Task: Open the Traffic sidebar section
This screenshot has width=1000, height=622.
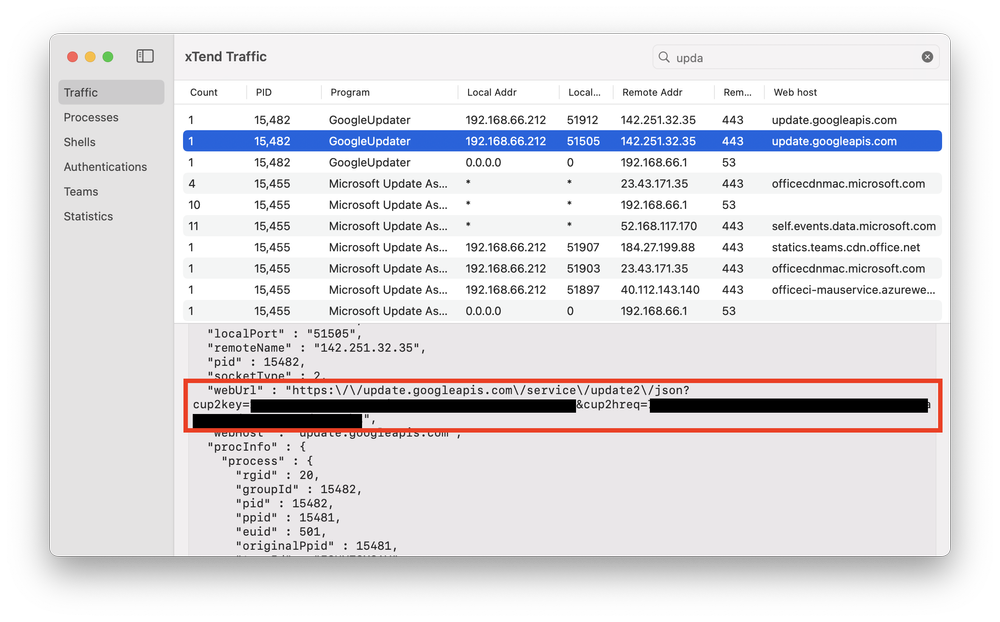Action: point(111,93)
